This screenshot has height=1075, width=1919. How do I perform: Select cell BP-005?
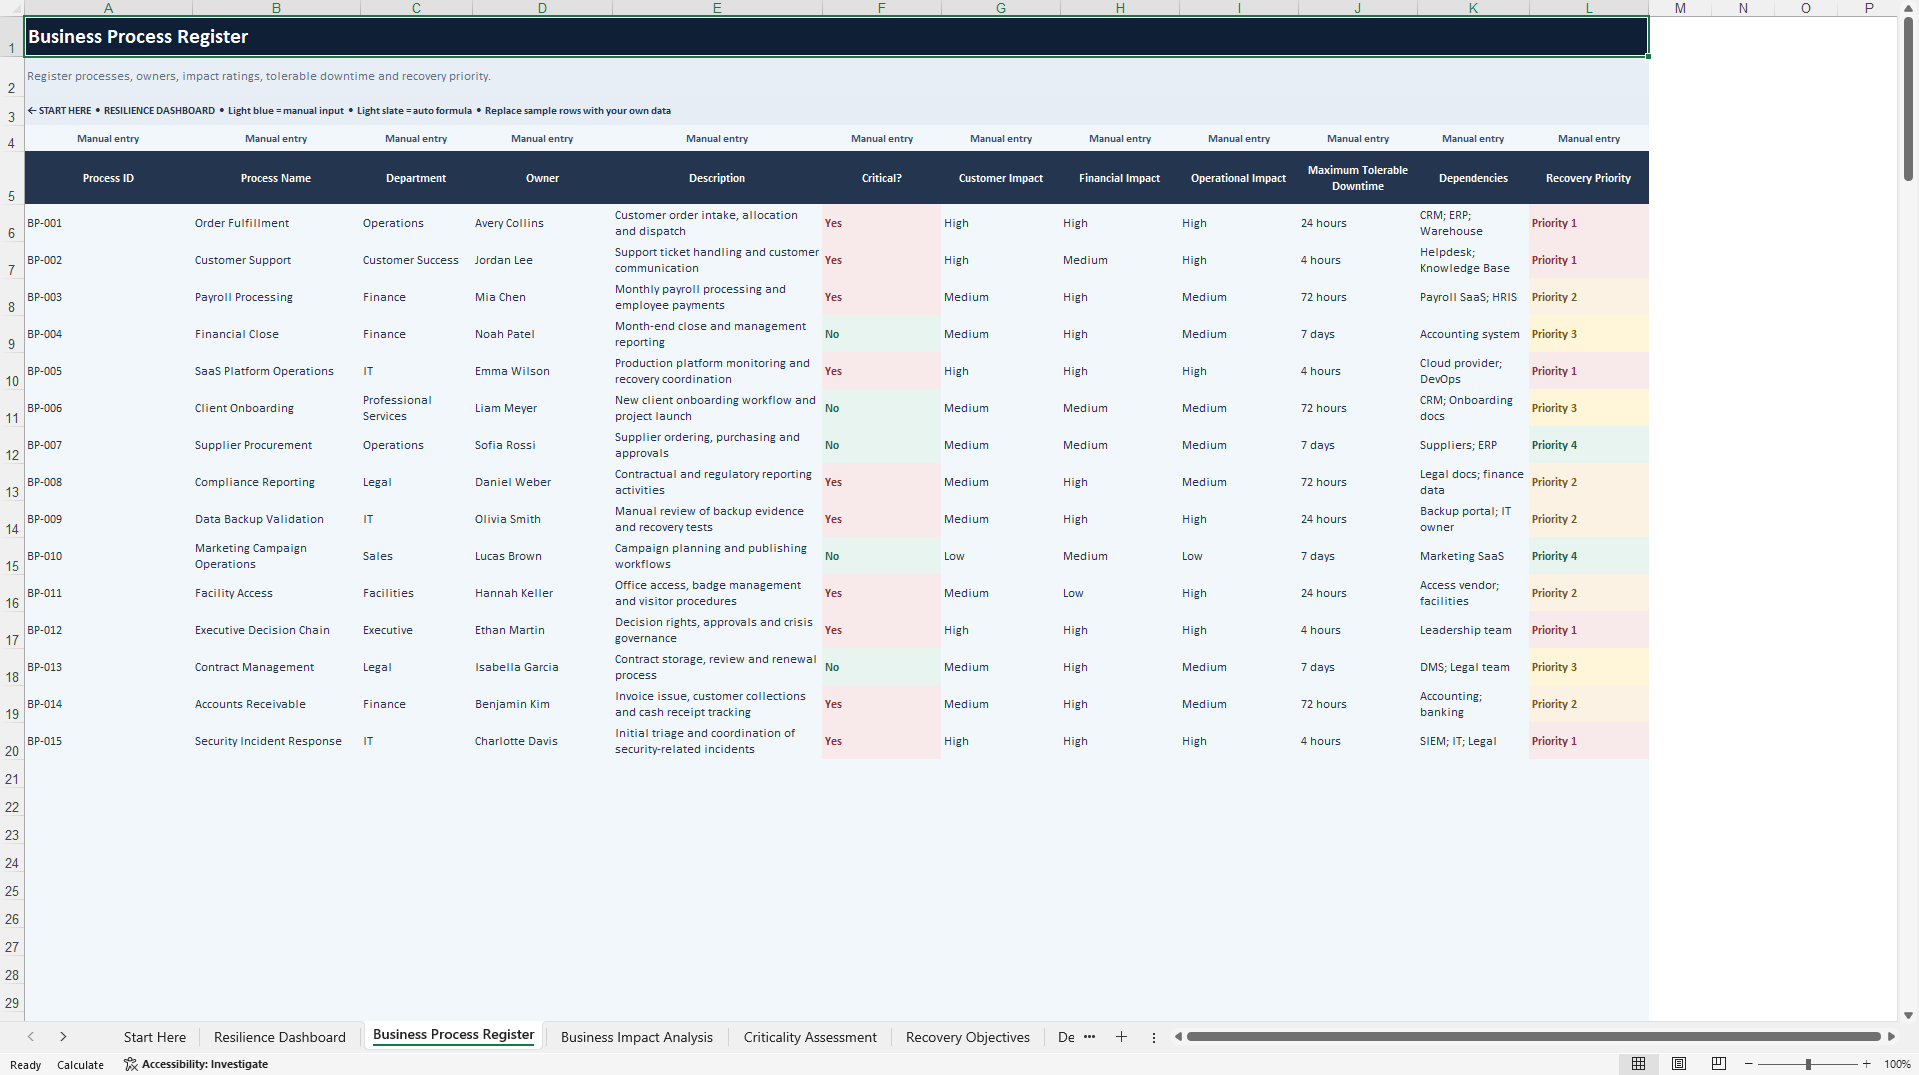(108, 371)
